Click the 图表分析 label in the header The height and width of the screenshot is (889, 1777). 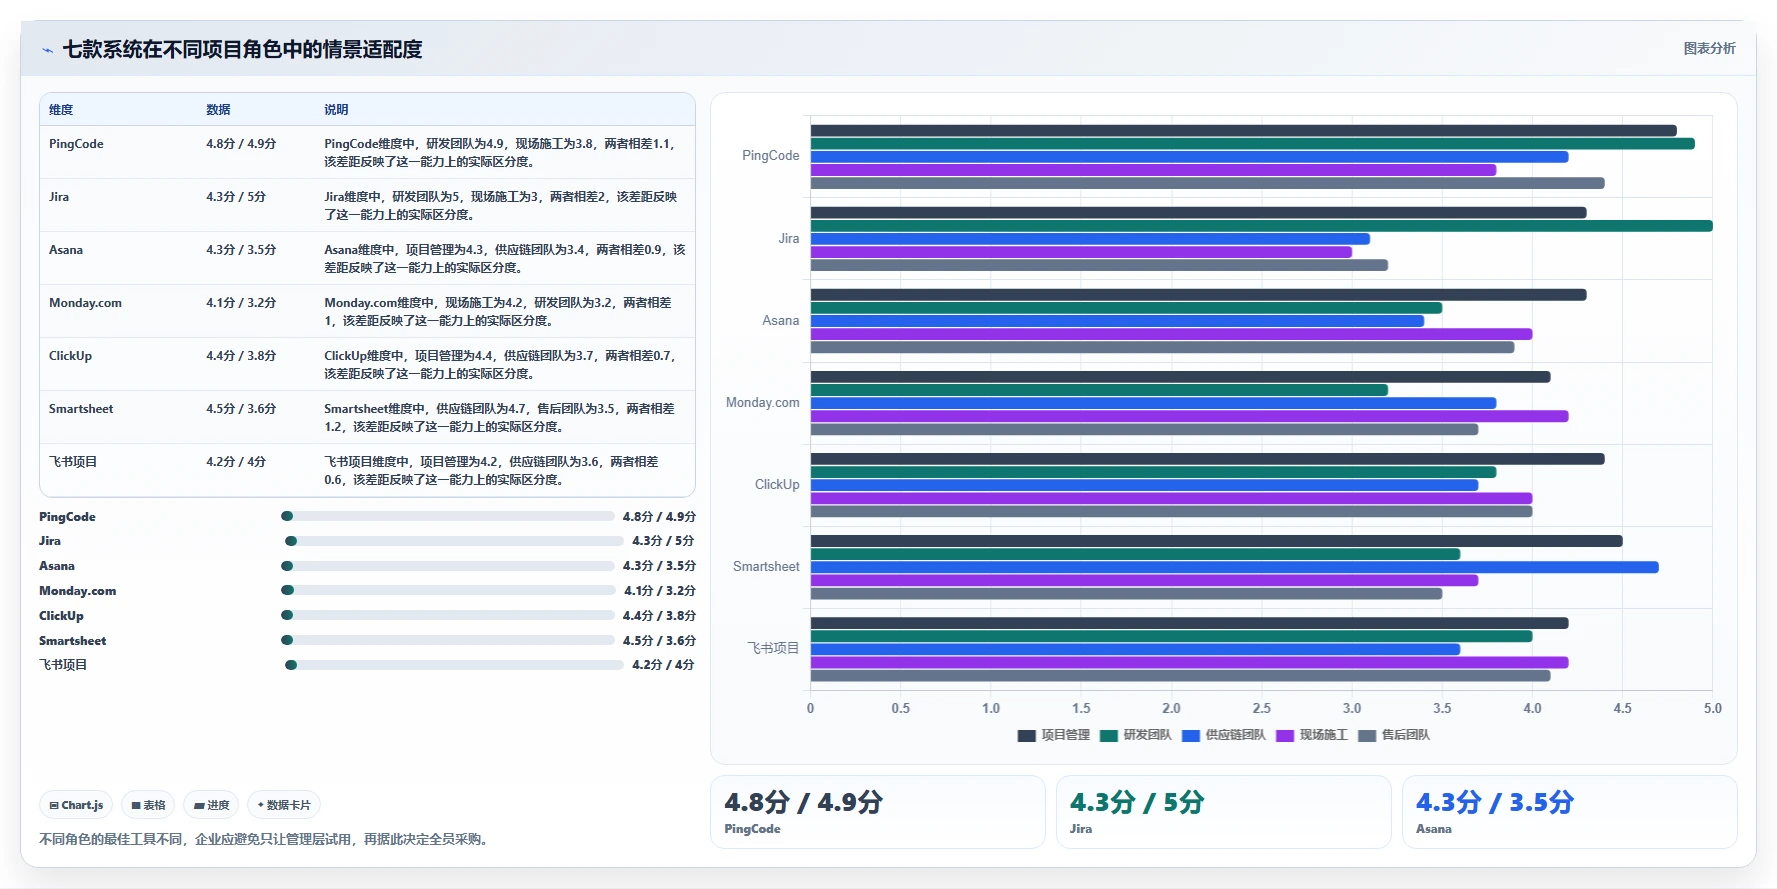pos(1709,48)
